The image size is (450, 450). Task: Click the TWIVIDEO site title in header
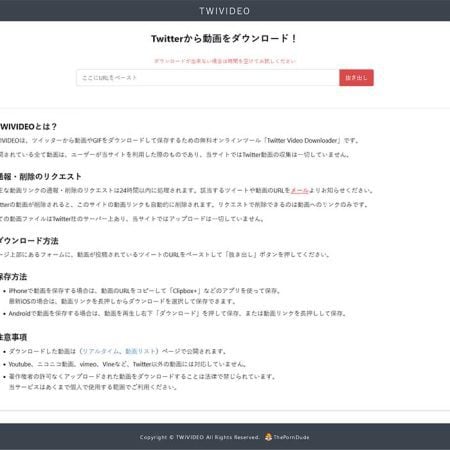pyautogui.click(x=224, y=11)
